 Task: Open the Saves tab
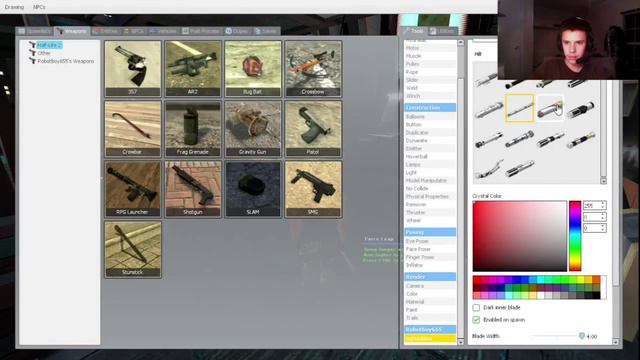point(266,31)
